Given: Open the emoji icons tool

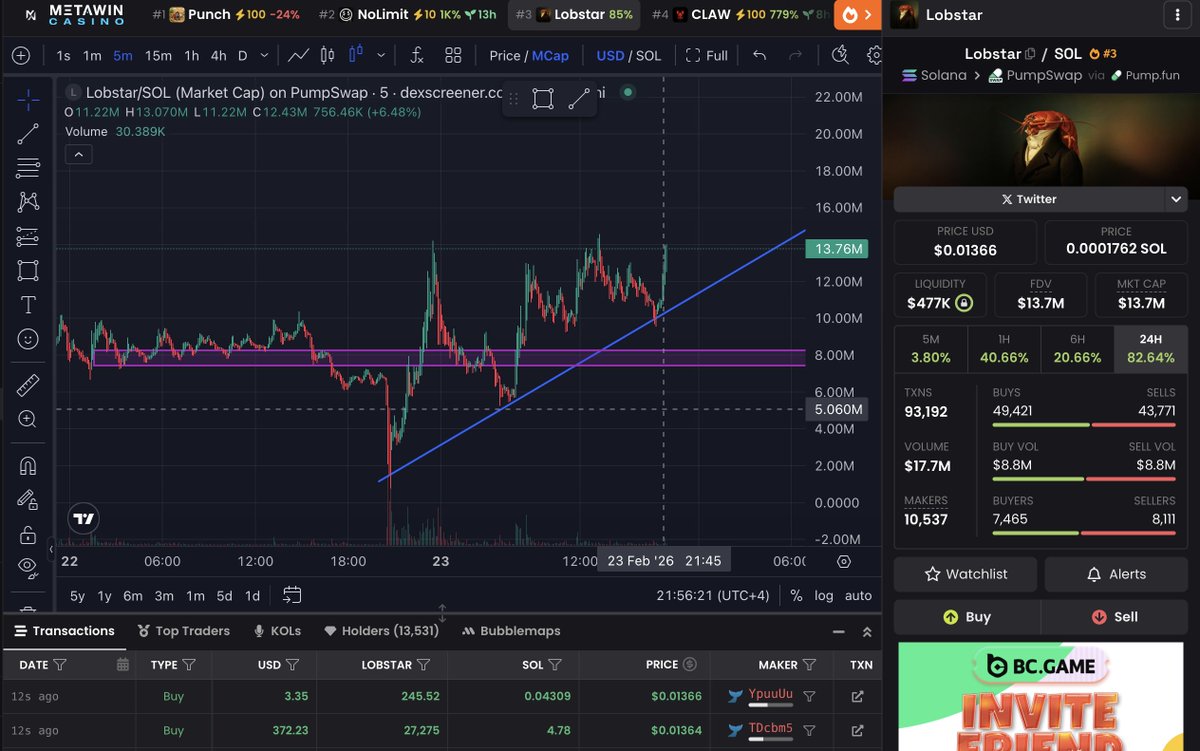Looking at the screenshot, I should point(28,339).
